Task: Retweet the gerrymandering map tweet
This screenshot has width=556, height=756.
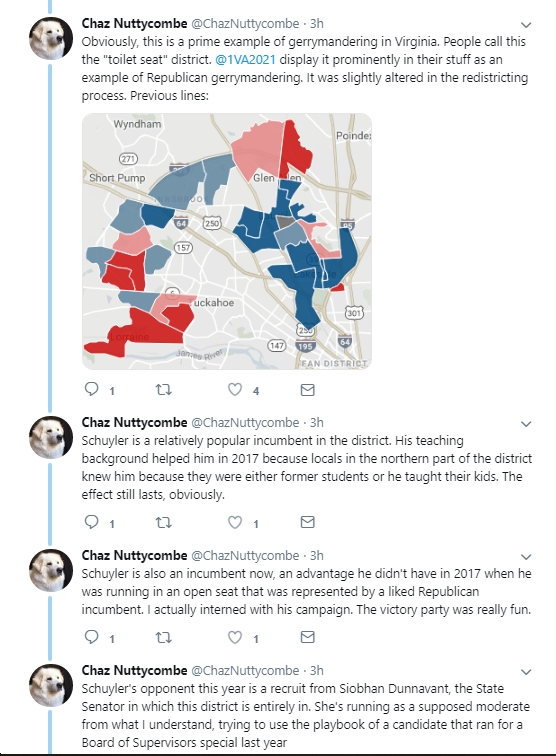Action: click(164, 389)
